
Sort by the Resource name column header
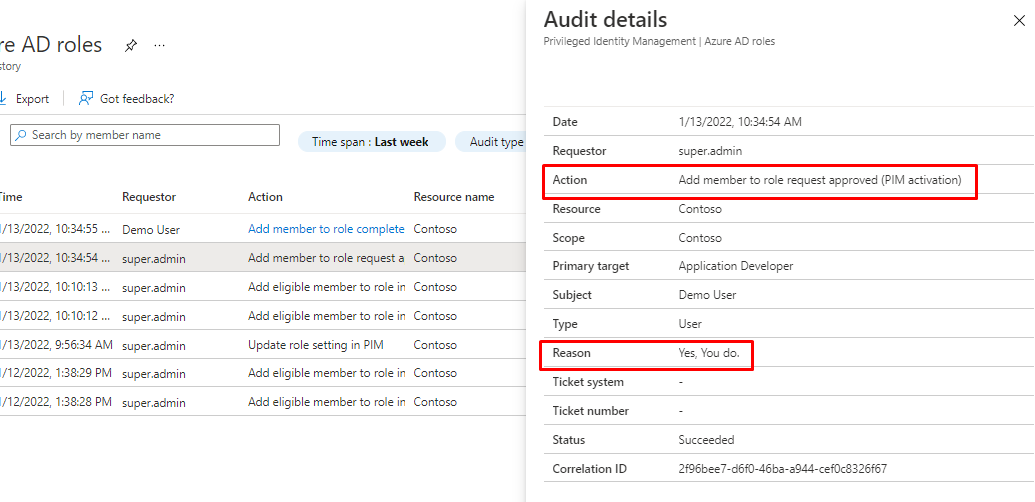click(453, 197)
